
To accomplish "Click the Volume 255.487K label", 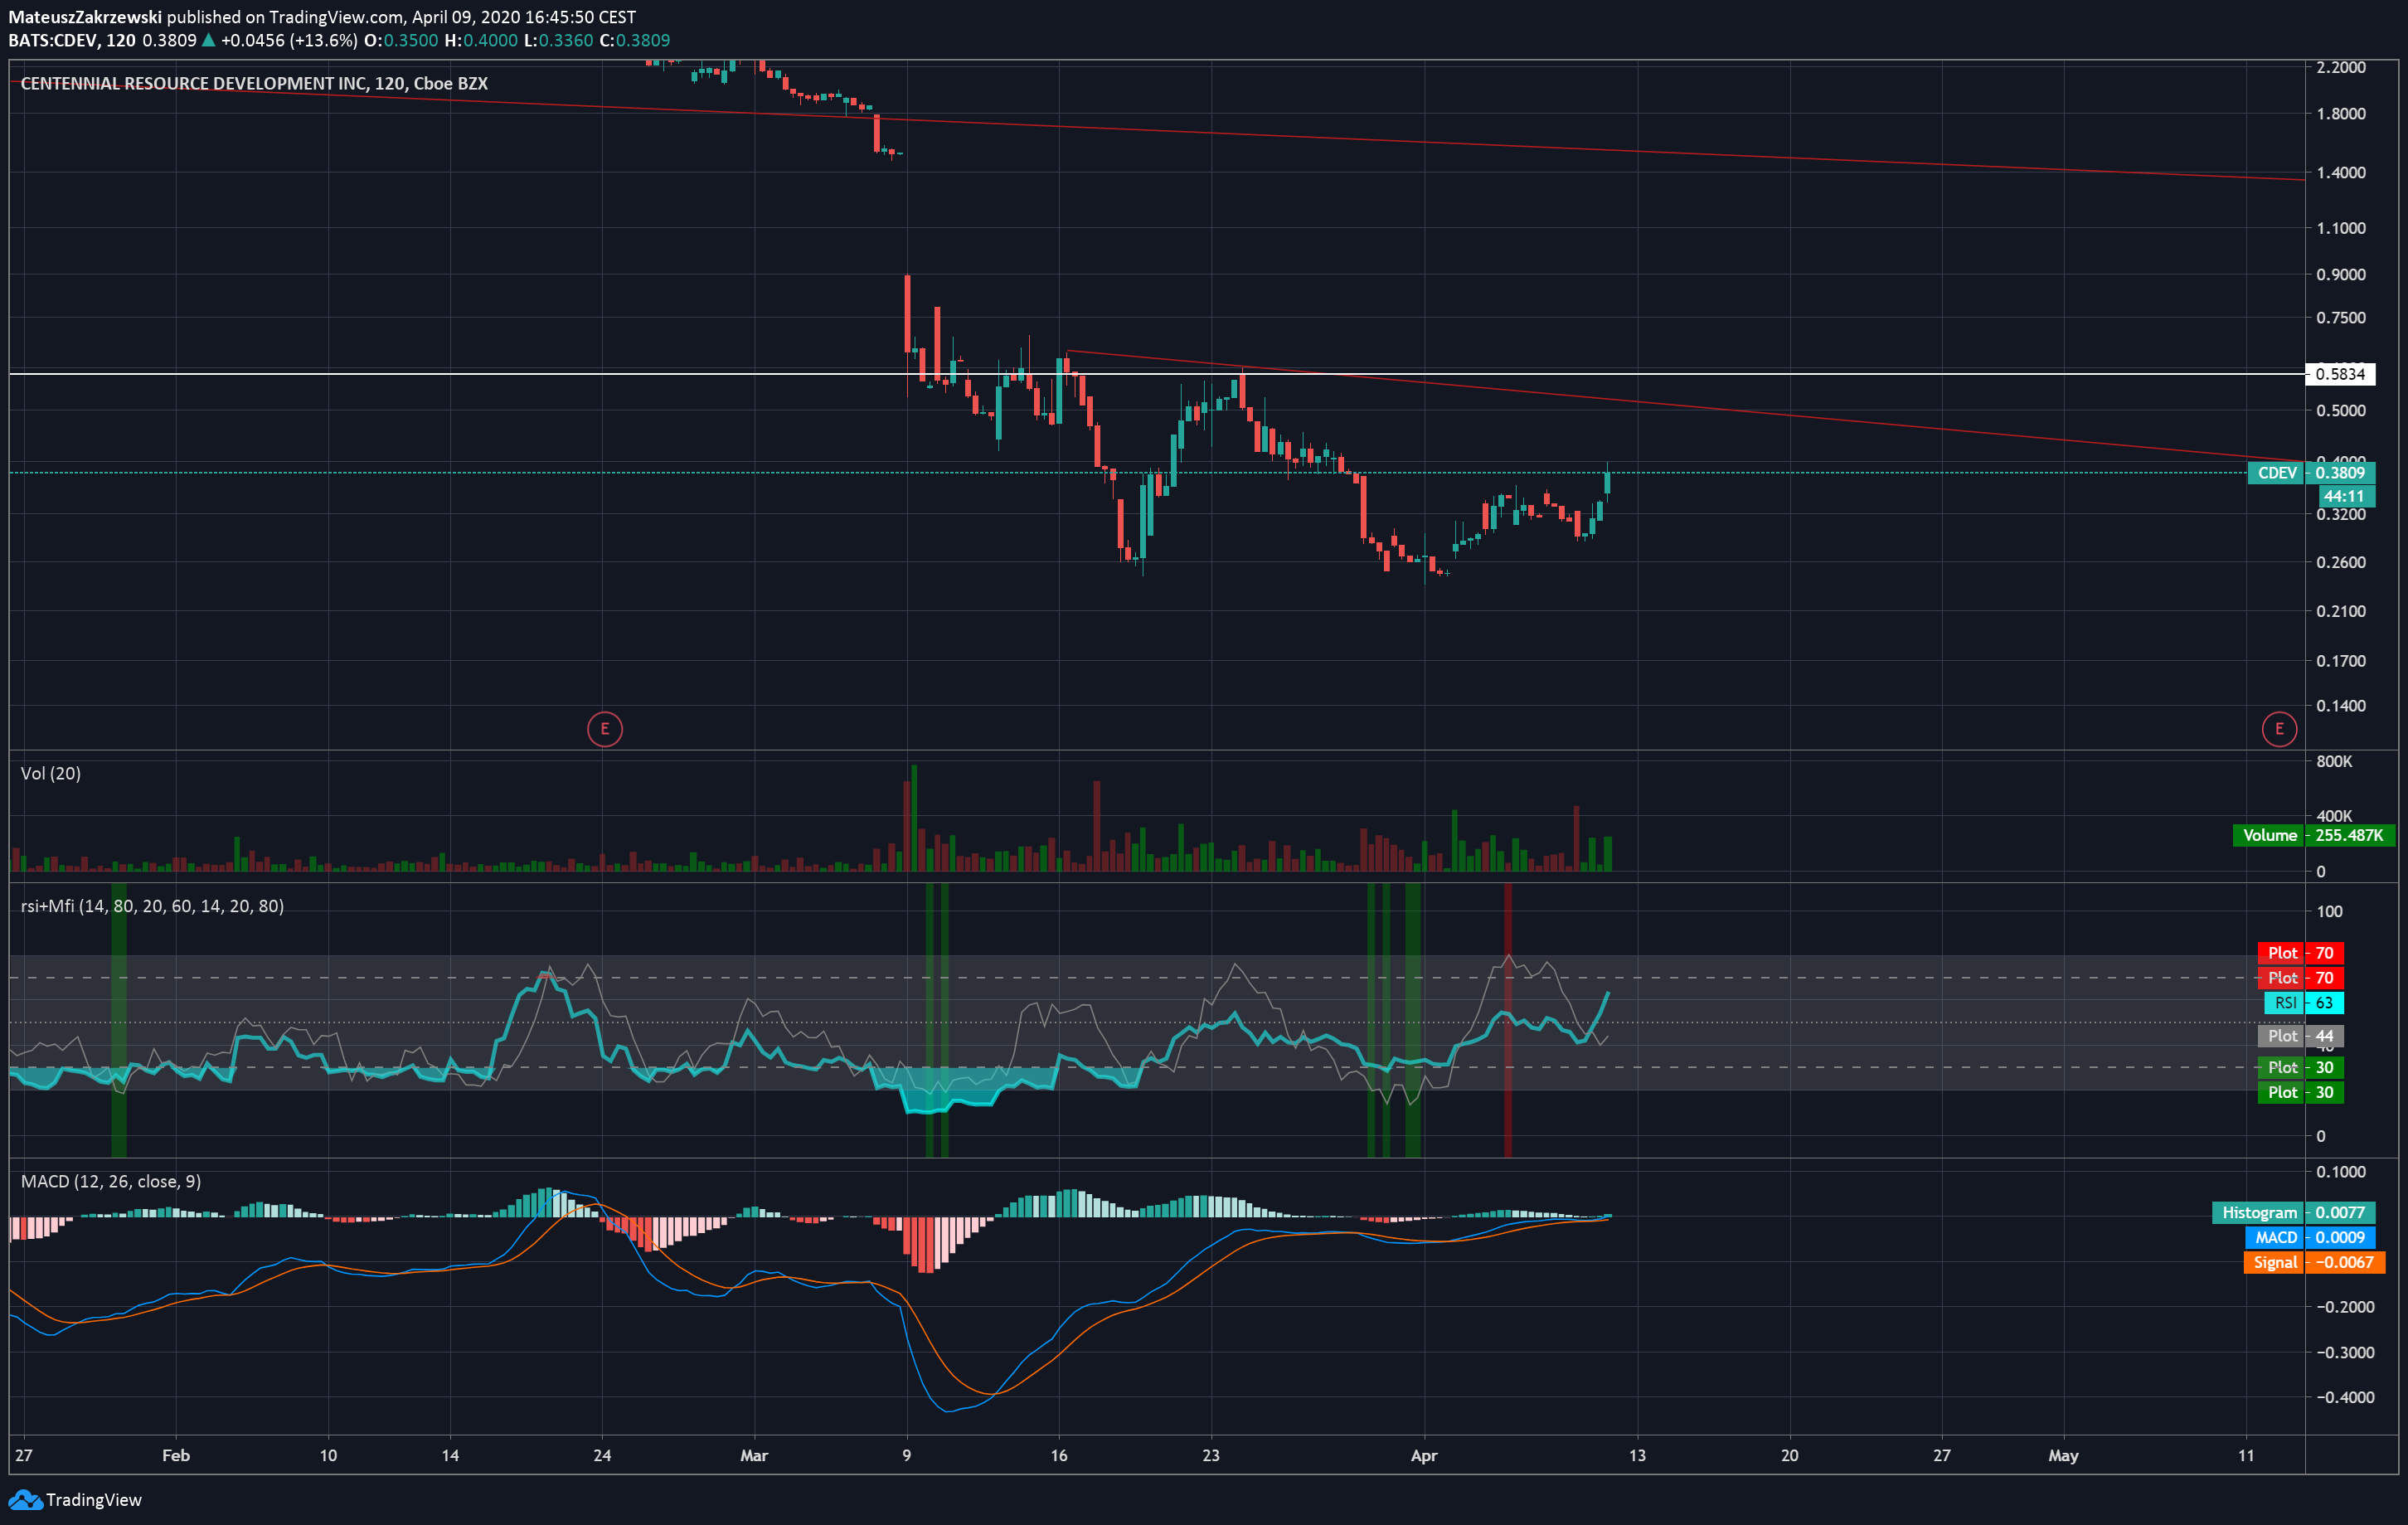I will coord(2314,835).
